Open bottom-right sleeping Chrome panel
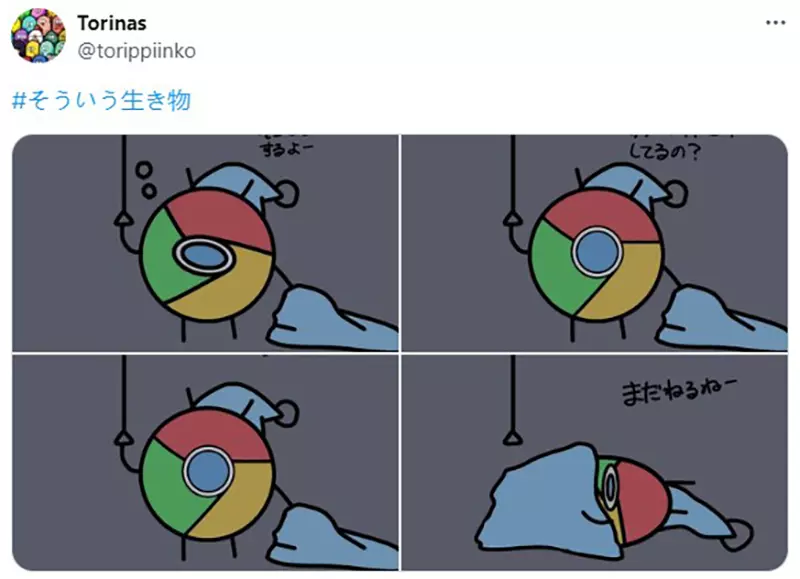 tap(595, 463)
